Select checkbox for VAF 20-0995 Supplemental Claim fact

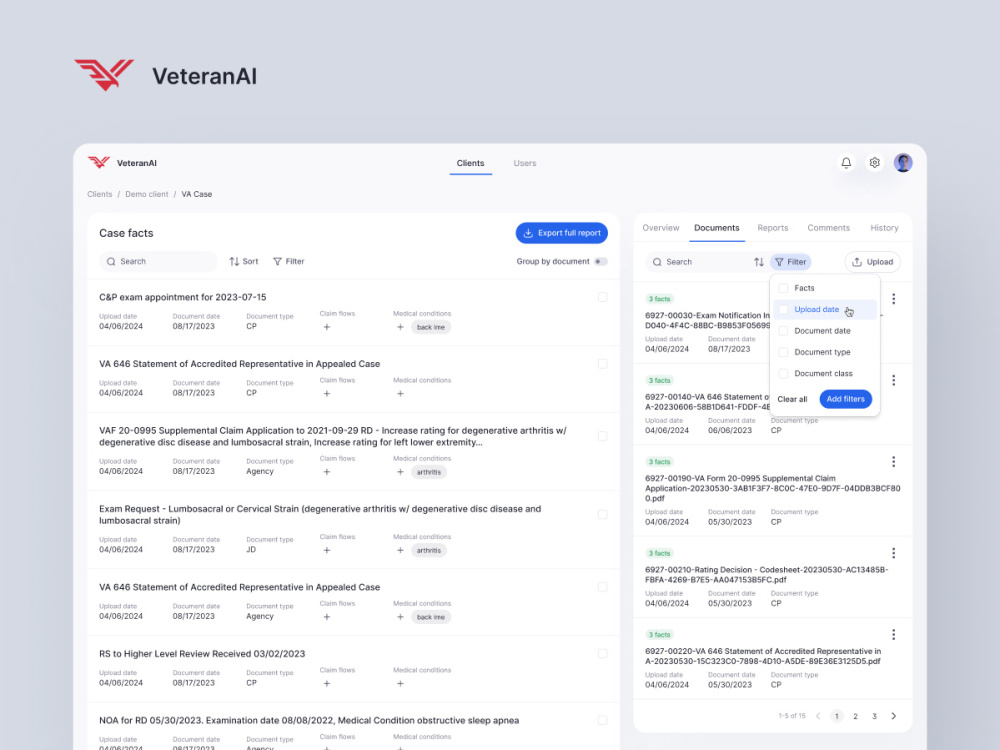pyautogui.click(x=602, y=436)
